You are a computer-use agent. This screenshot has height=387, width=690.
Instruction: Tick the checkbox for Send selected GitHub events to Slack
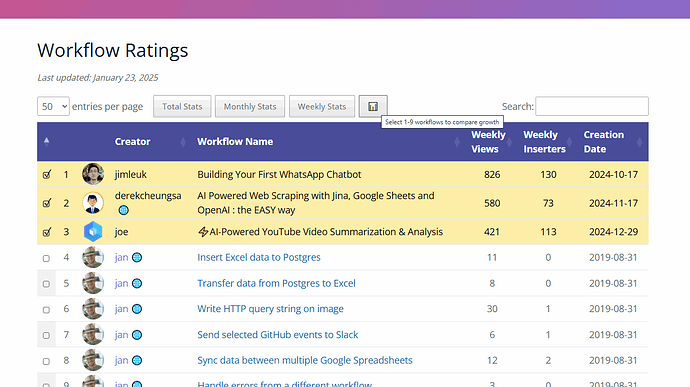coord(46,335)
